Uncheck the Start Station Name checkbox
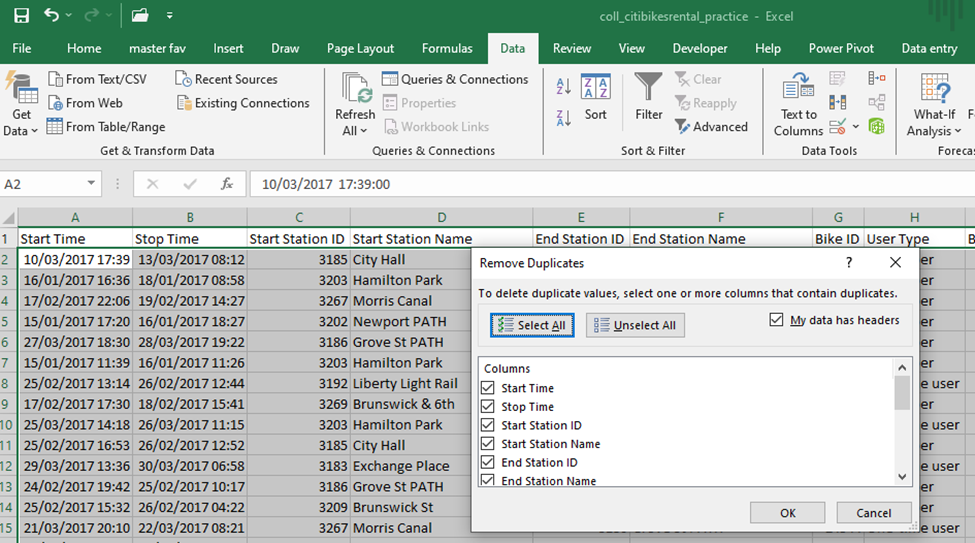975x543 pixels. pos(488,444)
